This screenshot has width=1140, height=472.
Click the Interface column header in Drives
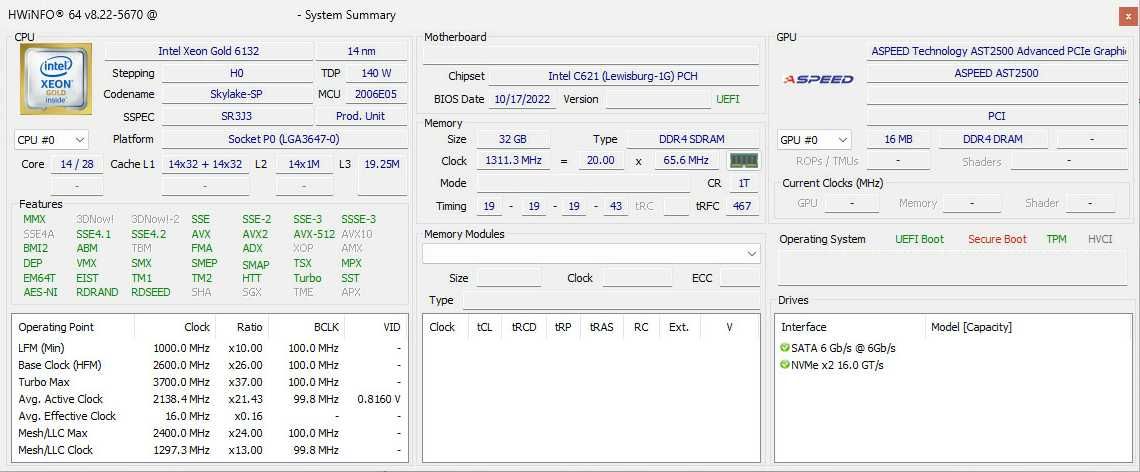point(850,327)
